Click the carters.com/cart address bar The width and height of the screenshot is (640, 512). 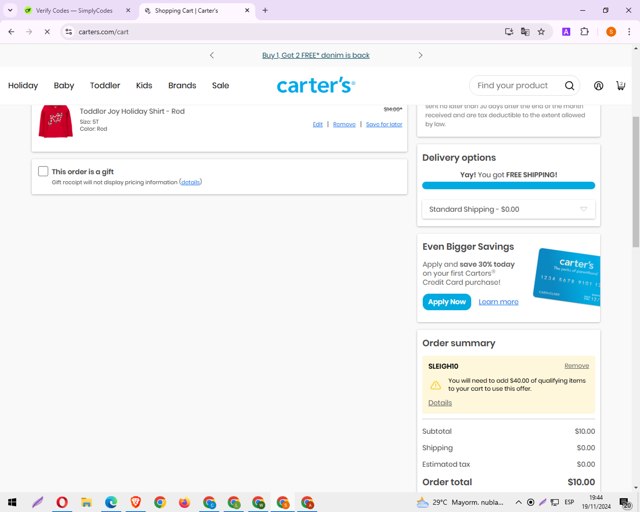coord(286,32)
